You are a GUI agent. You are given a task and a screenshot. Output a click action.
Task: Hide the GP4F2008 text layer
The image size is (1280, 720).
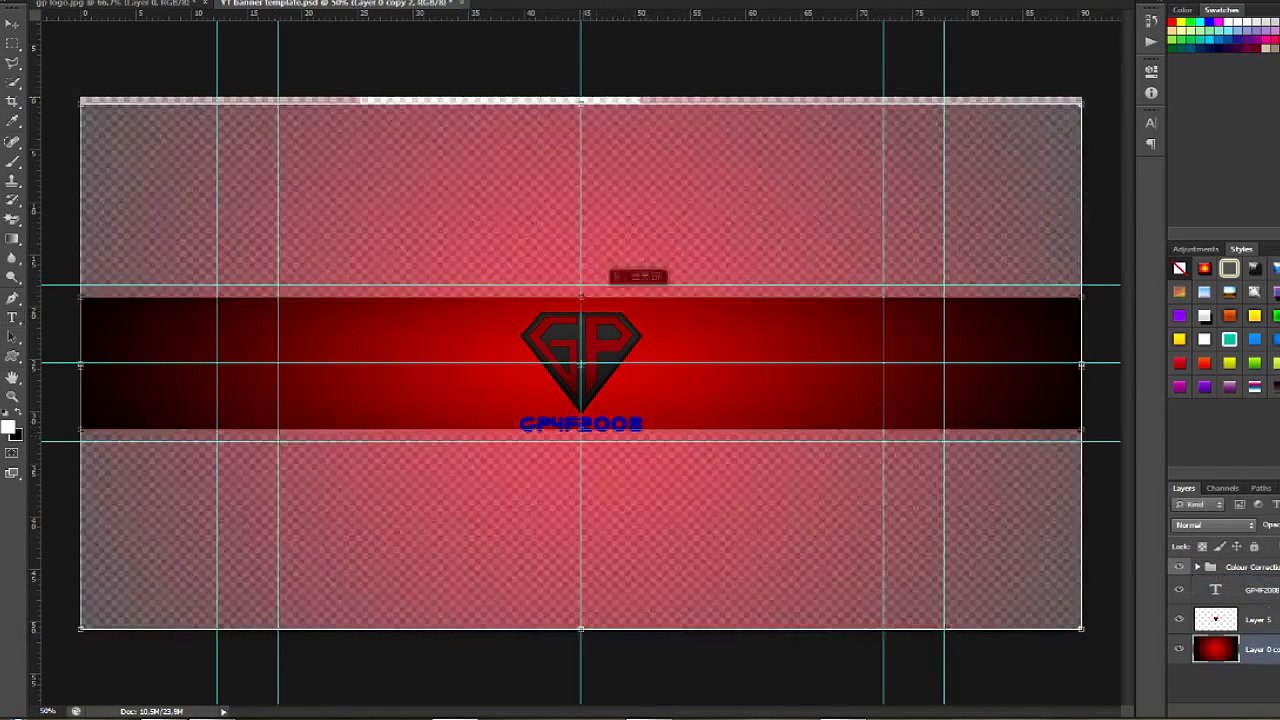point(1179,590)
